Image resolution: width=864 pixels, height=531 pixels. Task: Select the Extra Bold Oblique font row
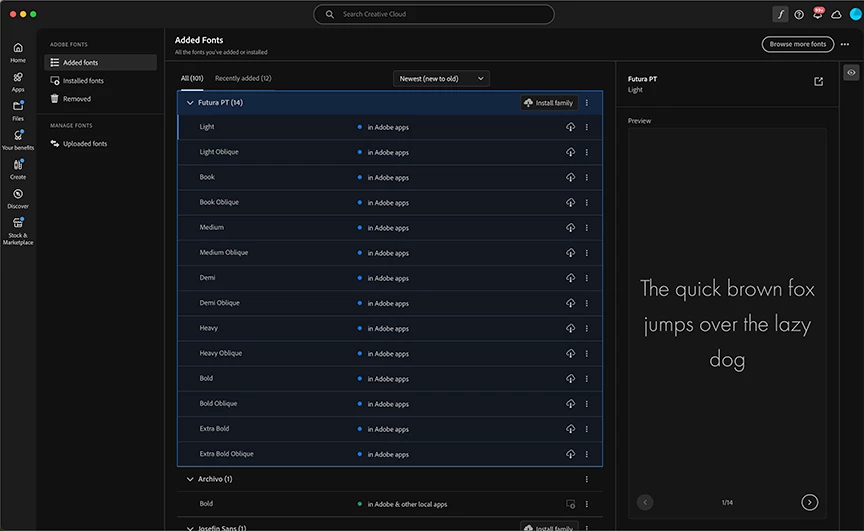[x=390, y=454]
